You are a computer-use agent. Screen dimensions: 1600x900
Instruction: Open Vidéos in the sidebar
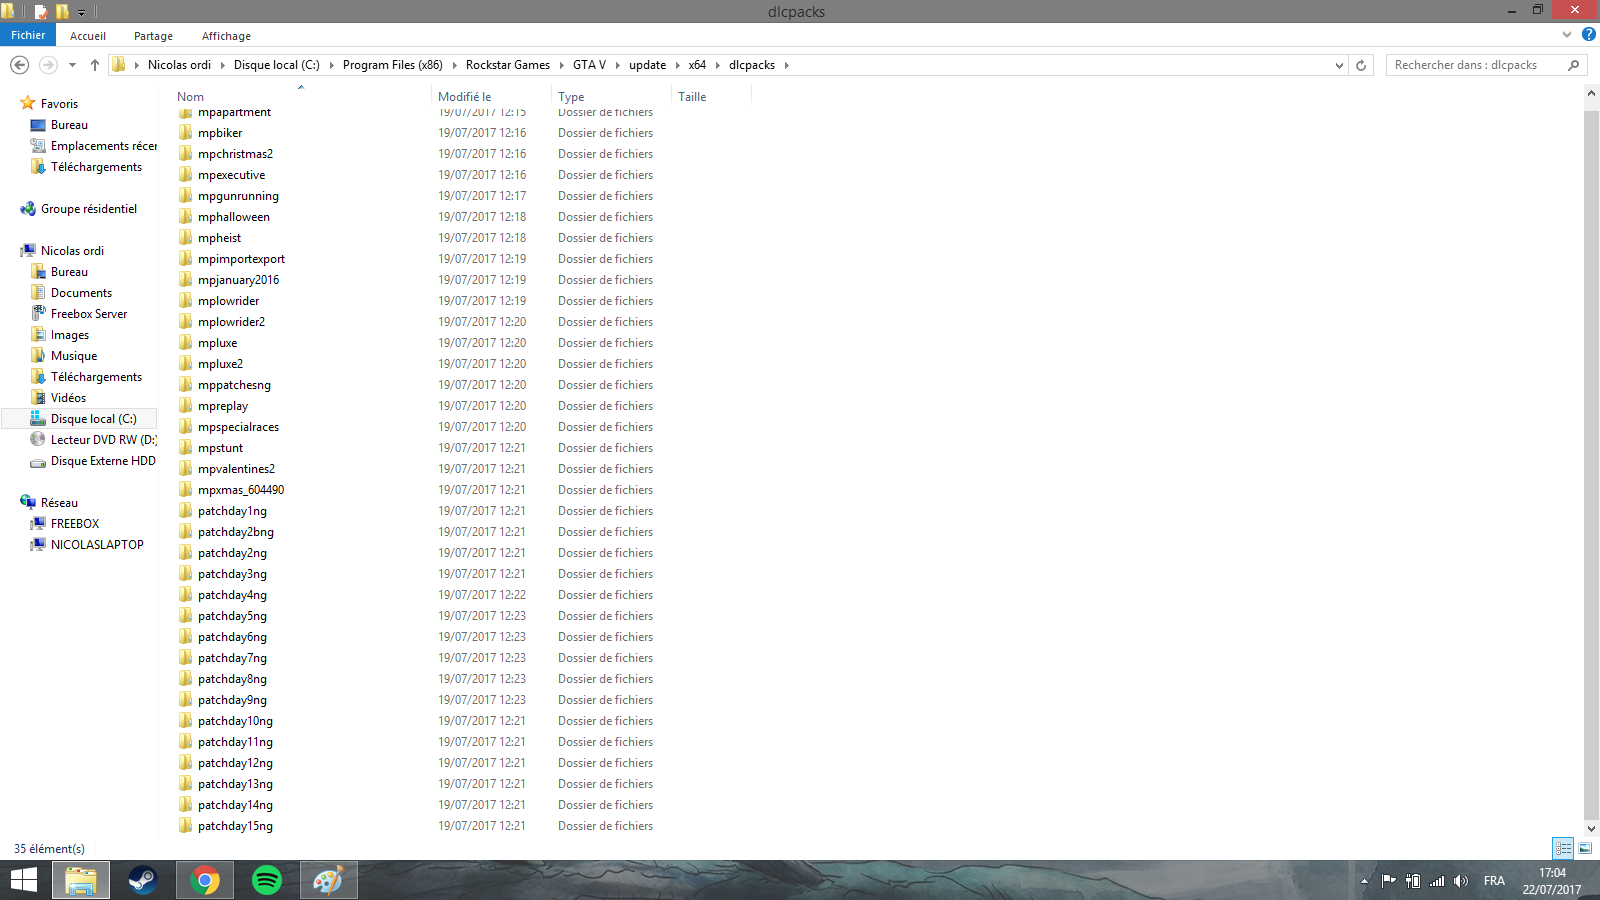click(68, 398)
